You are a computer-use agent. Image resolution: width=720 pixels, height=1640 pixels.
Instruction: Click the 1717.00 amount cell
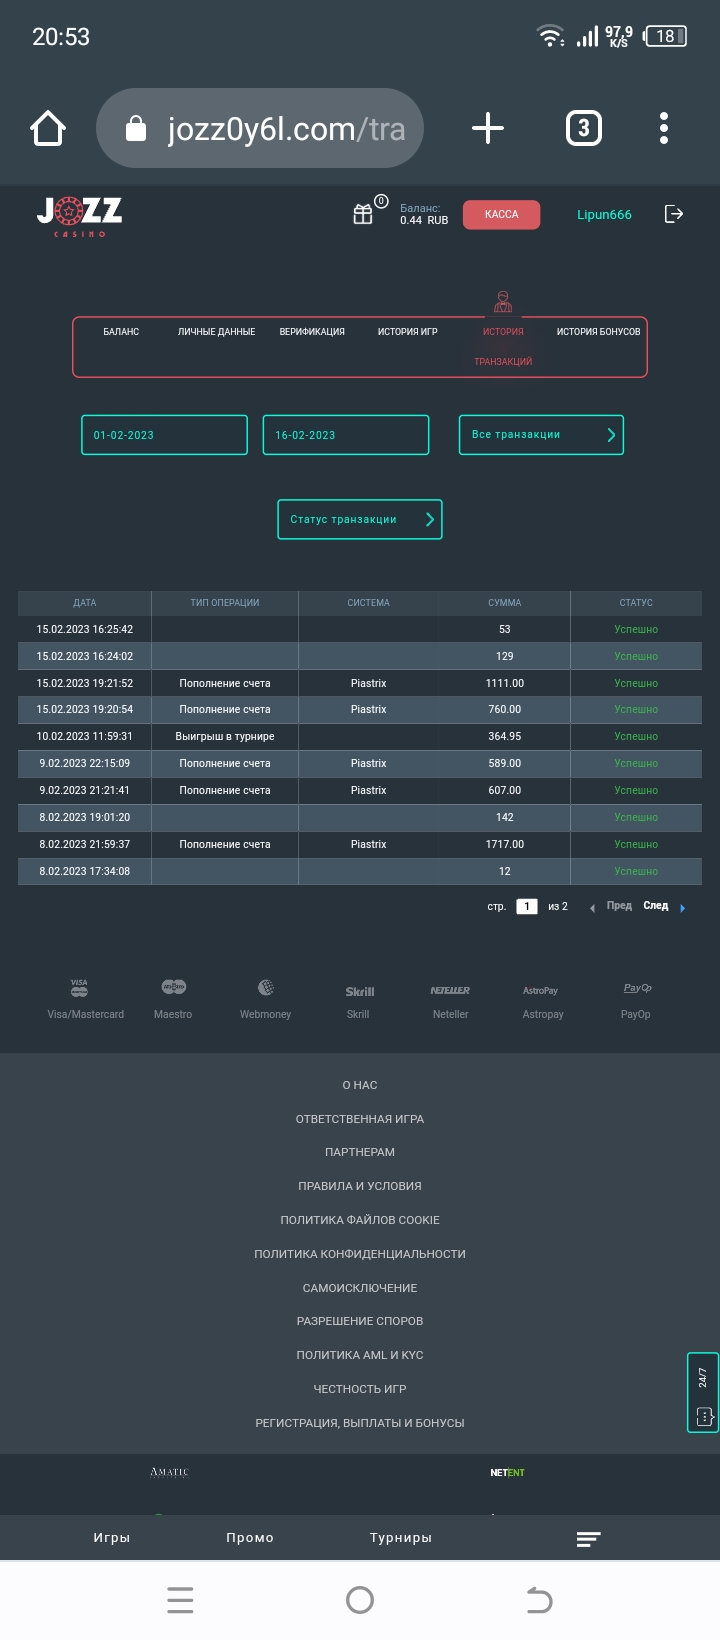point(504,844)
